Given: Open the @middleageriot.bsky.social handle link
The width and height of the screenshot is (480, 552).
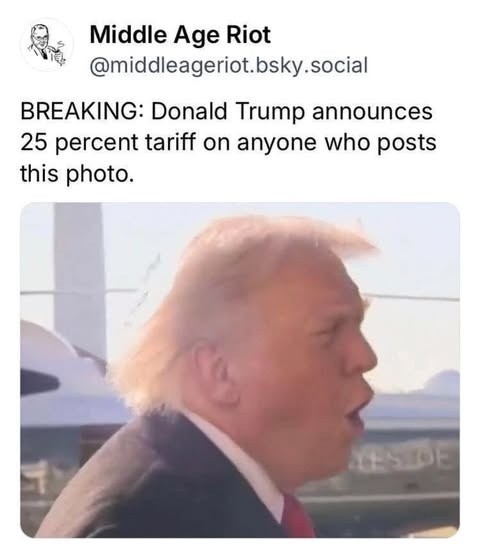Looking at the screenshot, I should [x=229, y=65].
